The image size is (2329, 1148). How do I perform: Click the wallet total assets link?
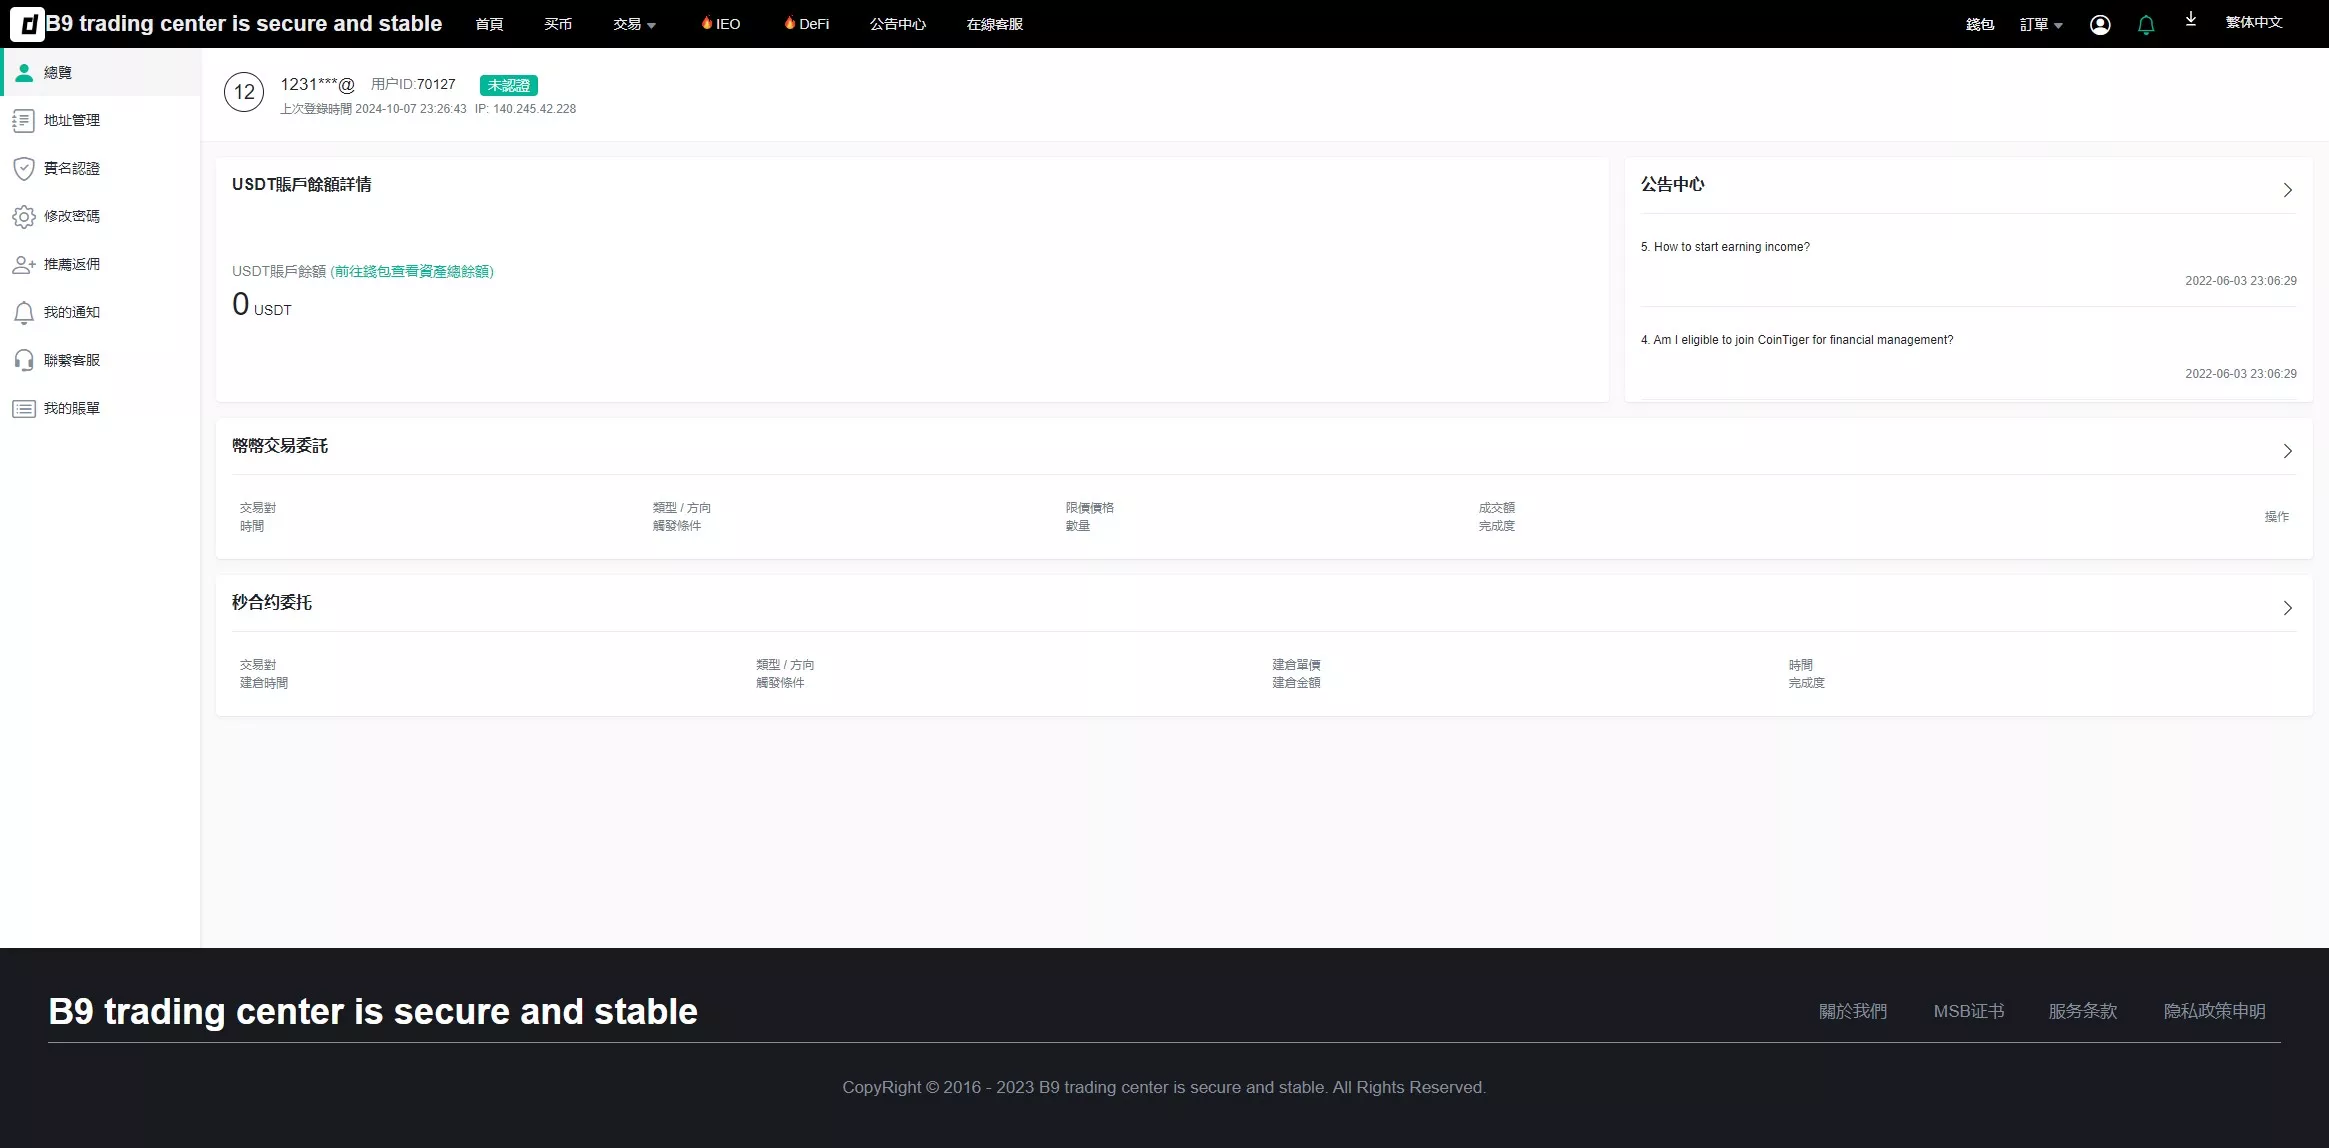click(412, 272)
